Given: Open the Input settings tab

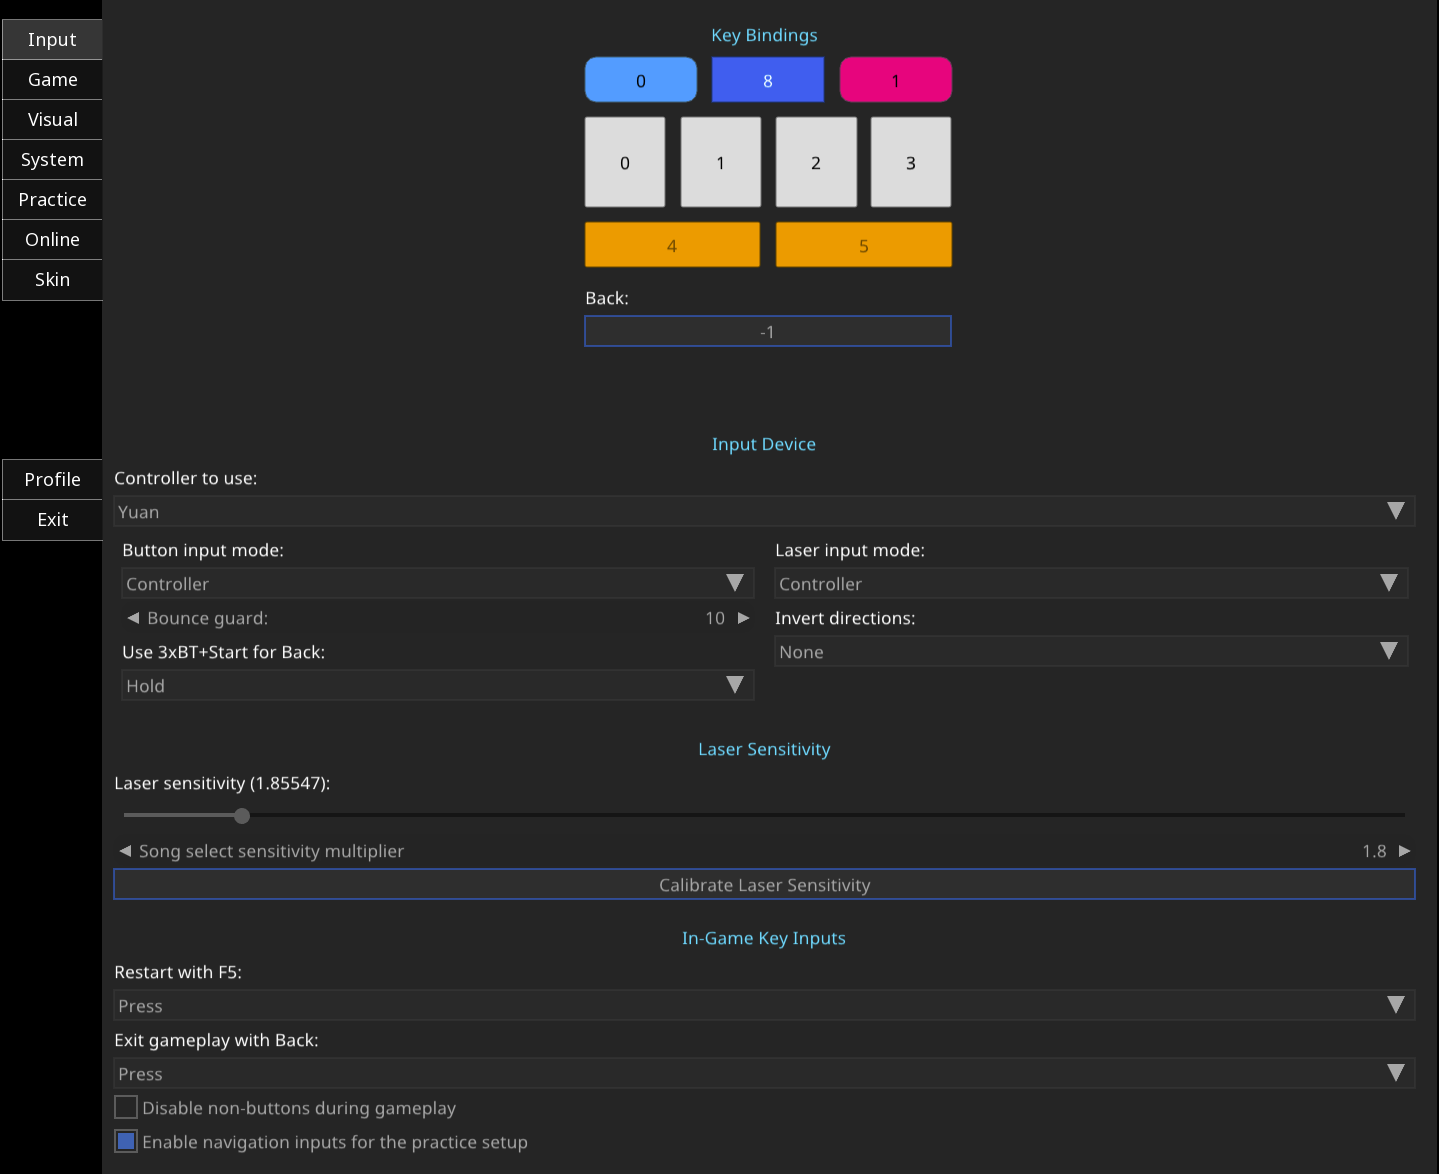Looking at the screenshot, I should (52, 40).
